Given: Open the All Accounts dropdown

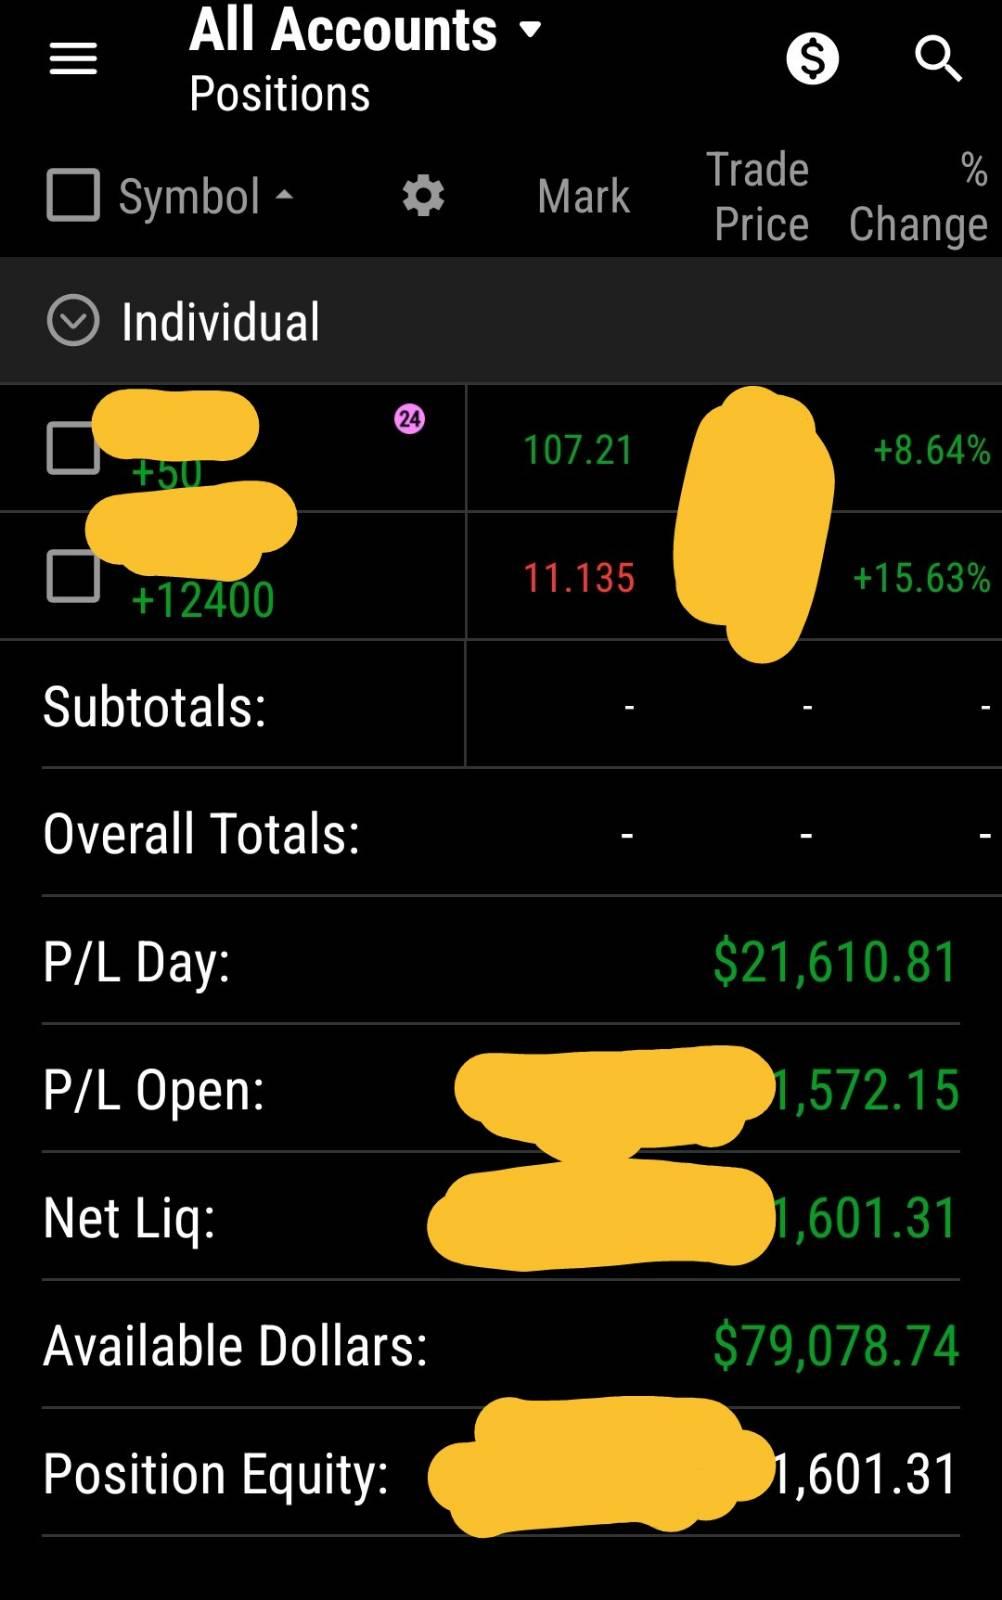Looking at the screenshot, I should point(365,31).
